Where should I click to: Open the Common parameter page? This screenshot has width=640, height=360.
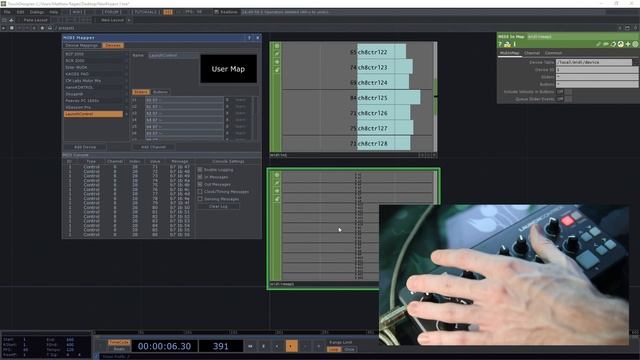(553, 53)
